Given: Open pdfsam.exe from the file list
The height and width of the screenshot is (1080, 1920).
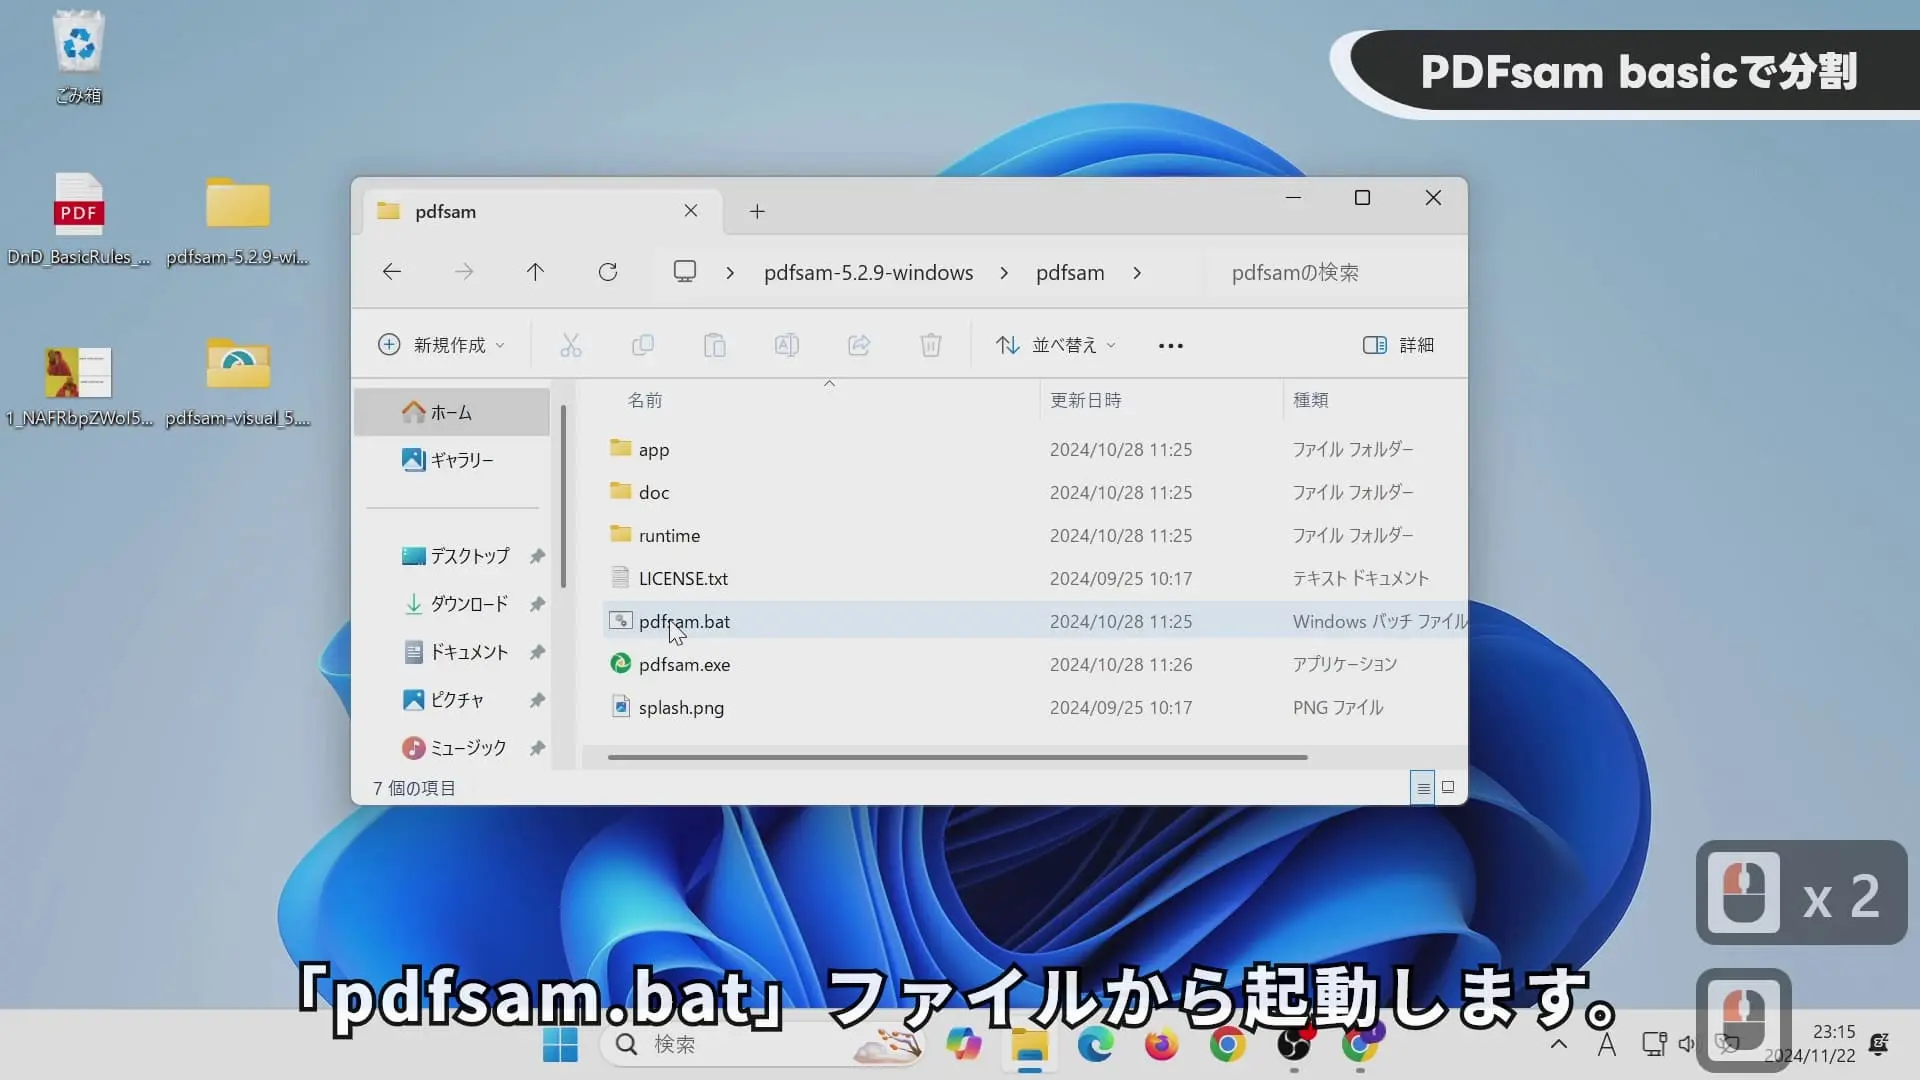Looking at the screenshot, I should [x=684, y=664].
